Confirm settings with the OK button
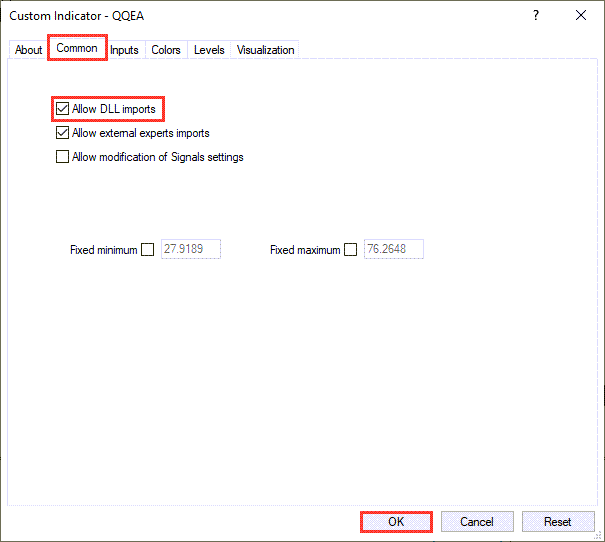The image size is (605, 542). click(396, 522)
